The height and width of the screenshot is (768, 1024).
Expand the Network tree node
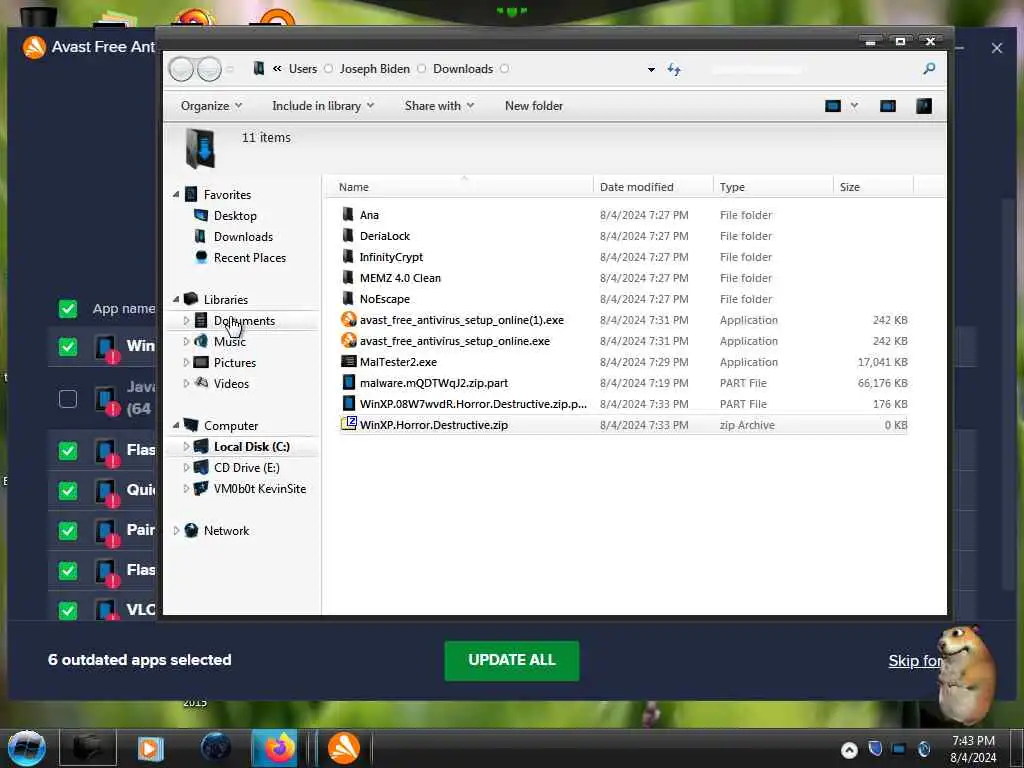pos(176,530)
